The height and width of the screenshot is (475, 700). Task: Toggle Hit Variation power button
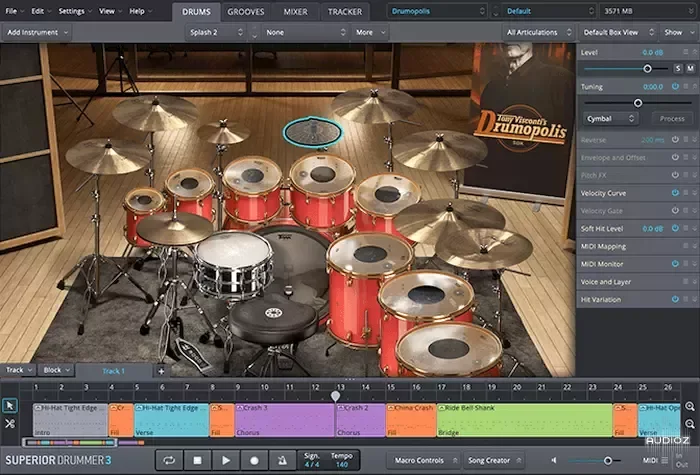(675, 299)
